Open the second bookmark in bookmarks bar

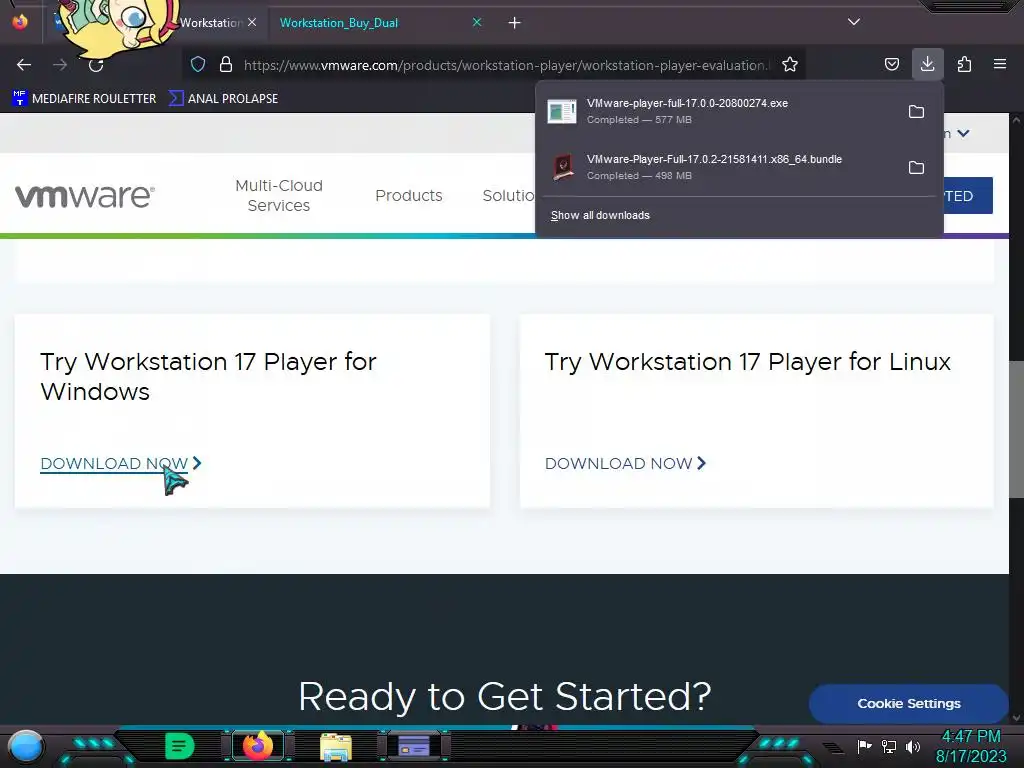point(223,99)
